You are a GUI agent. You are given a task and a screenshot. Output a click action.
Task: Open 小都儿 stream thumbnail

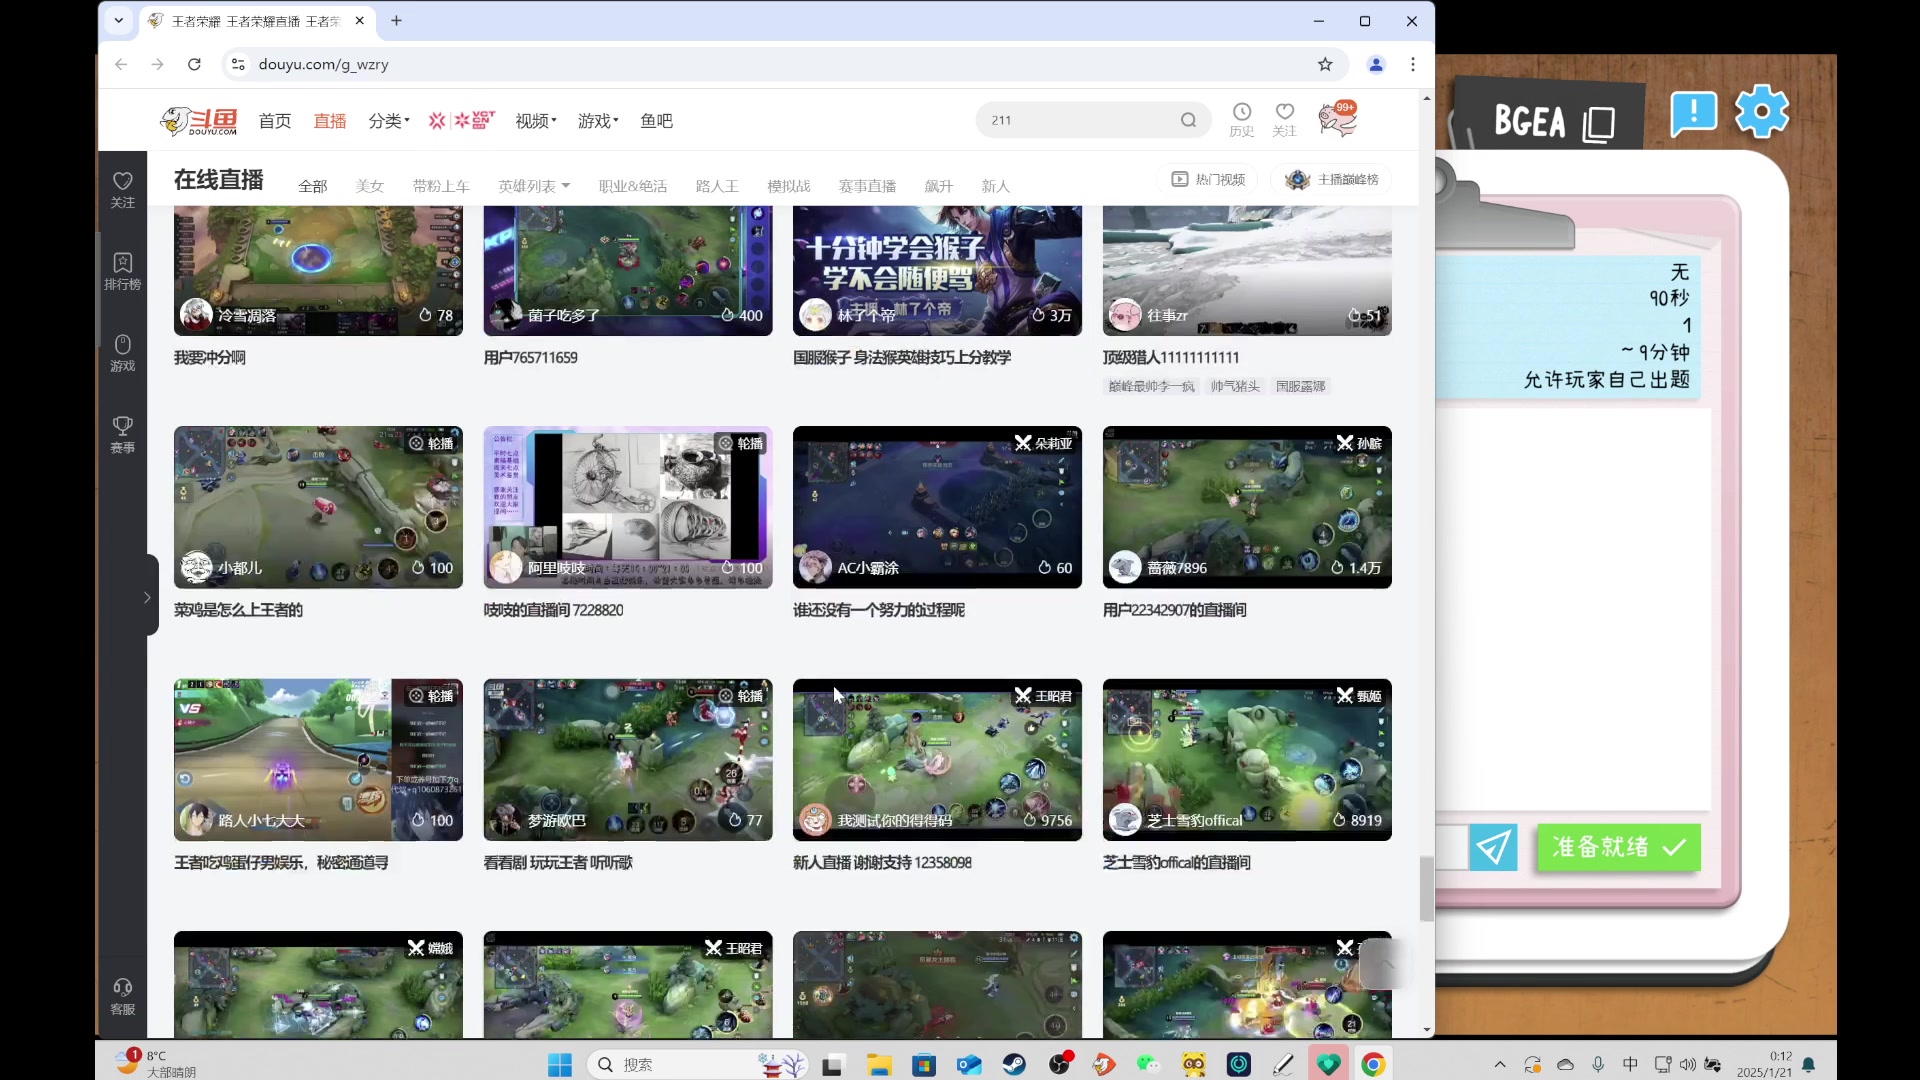point(318,507)
